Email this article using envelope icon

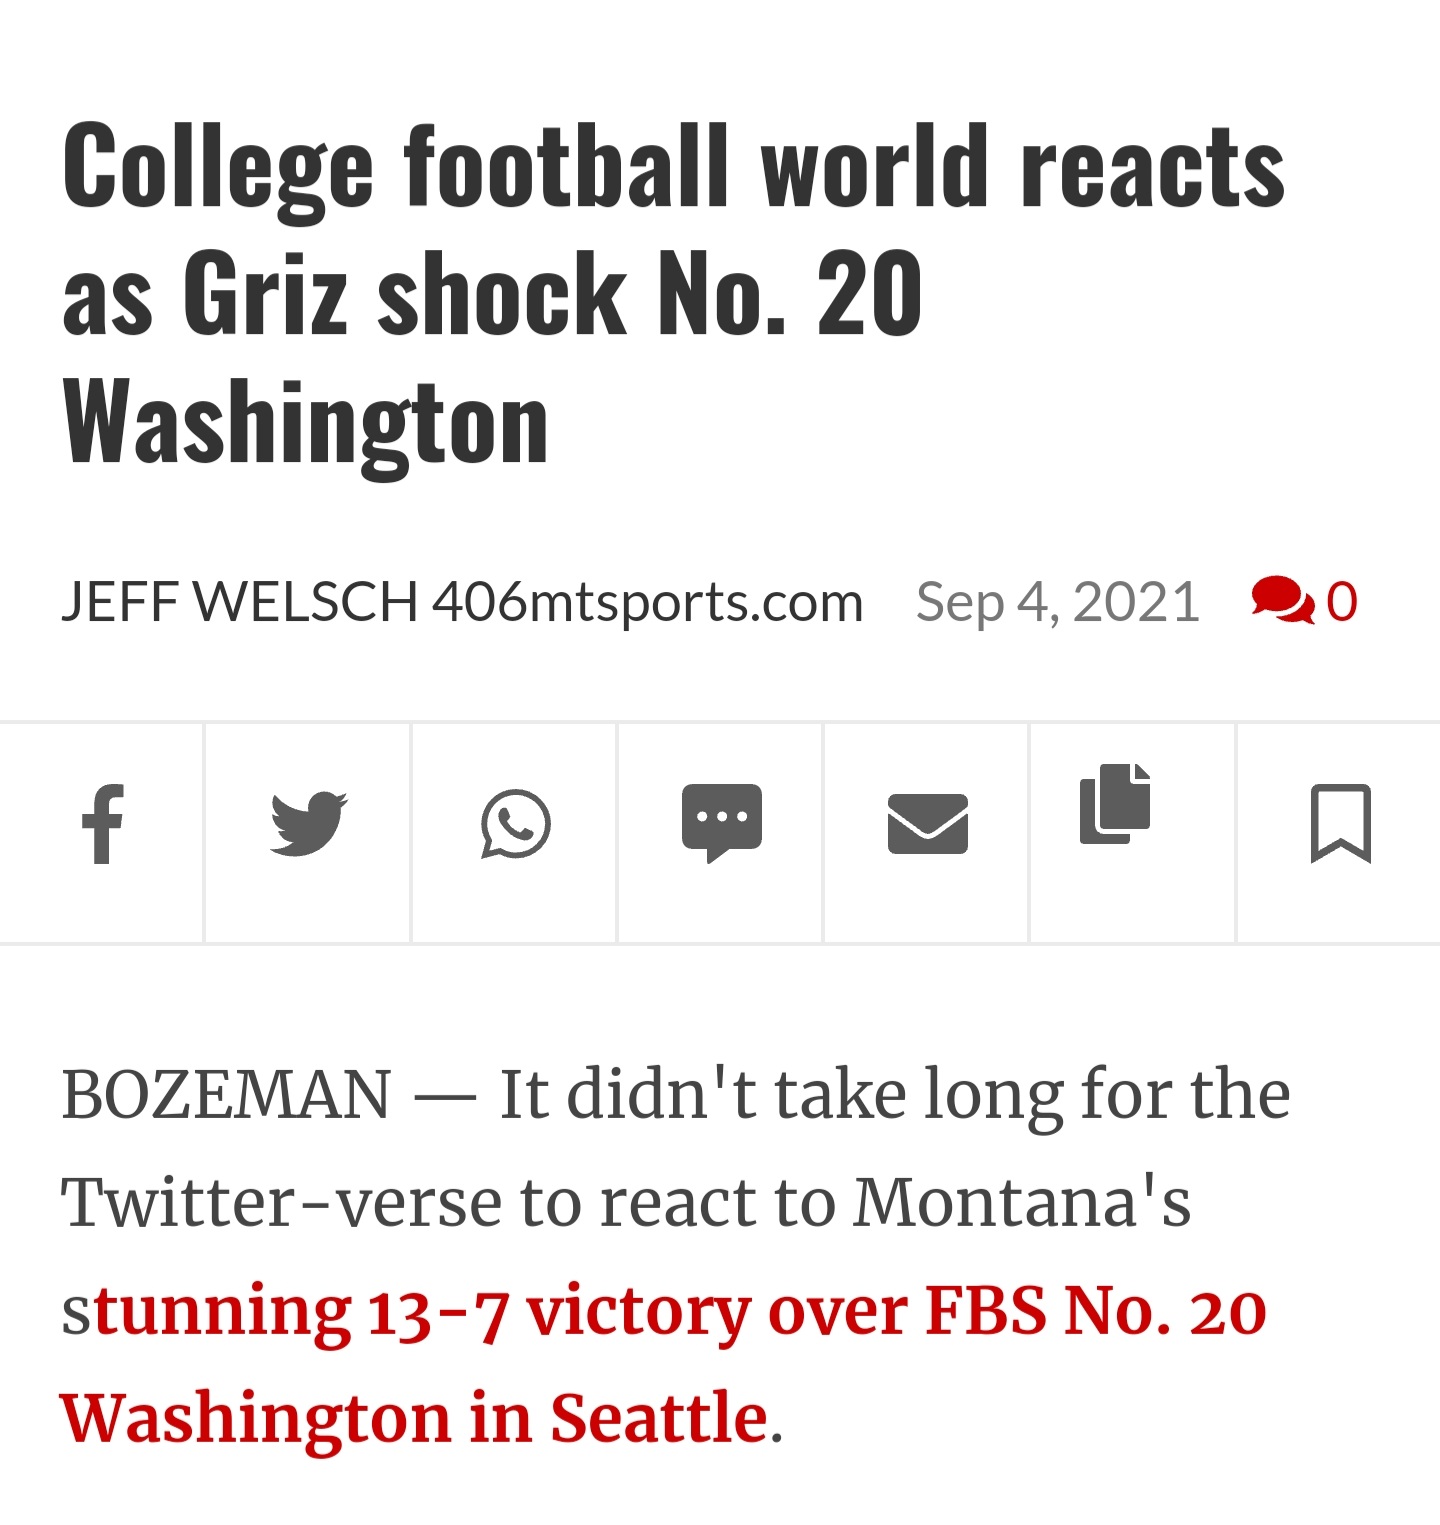click(927, 824)
